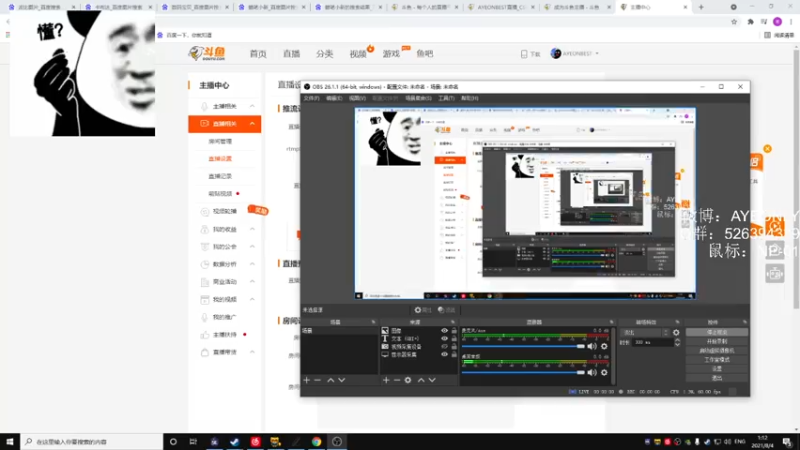This screenshot has height=450, width=800.
Task: Toggle the lock on the 文本 (GDI+) source
Action: click(x=454, y=338)
